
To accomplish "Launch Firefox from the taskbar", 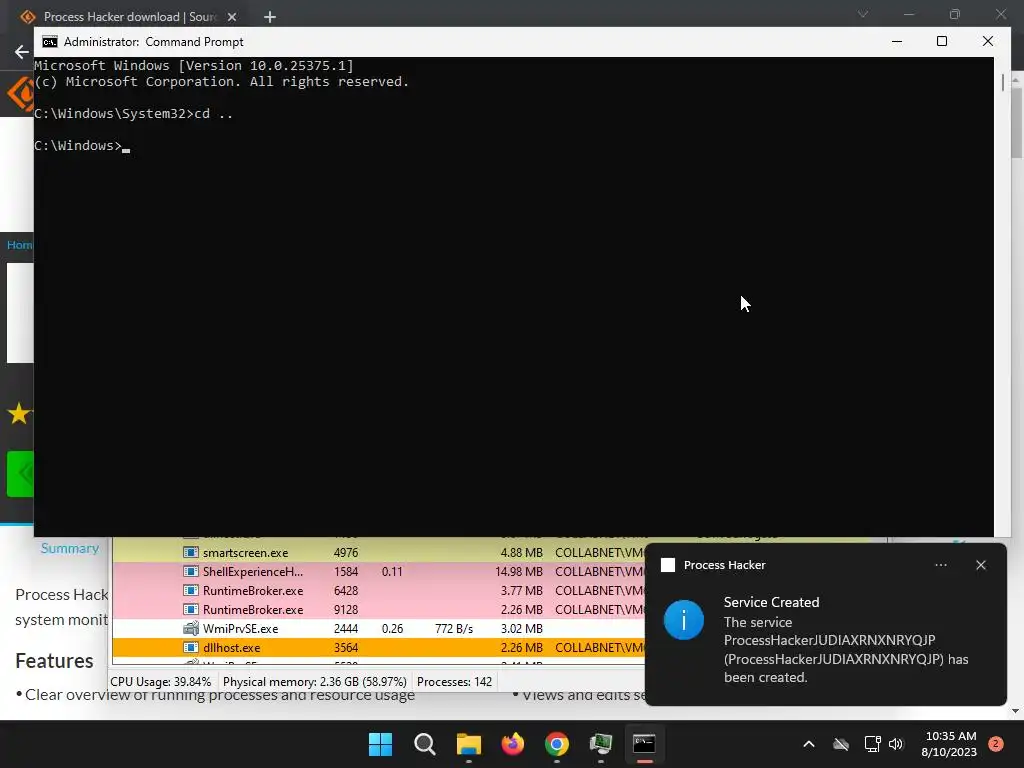I will [x=513, y=744].
